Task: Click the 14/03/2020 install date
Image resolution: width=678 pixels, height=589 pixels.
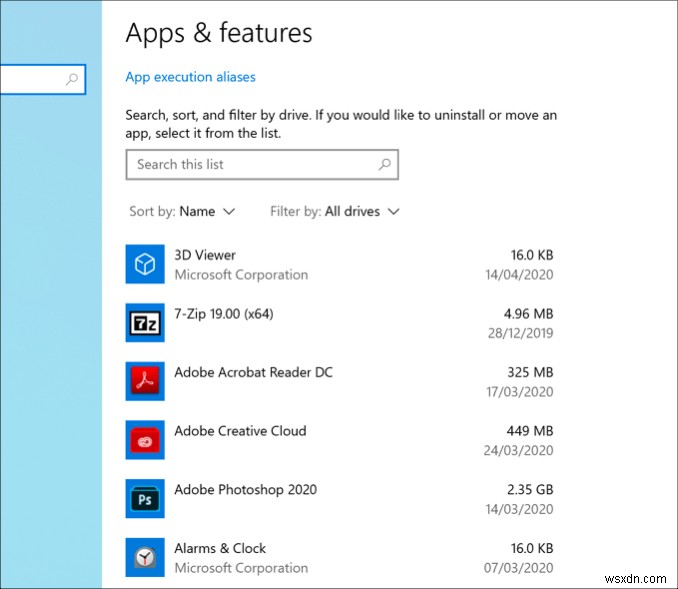Action: coord(519,509)
